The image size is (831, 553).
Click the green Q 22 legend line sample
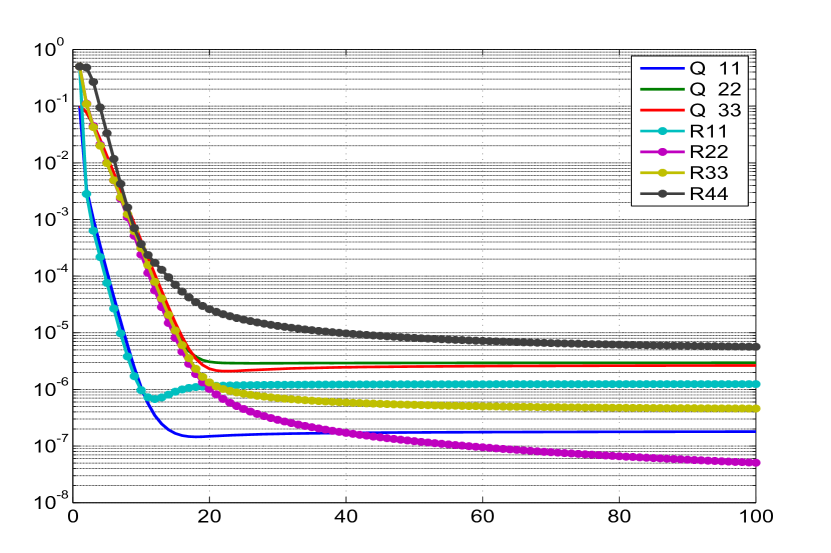(x=662, y=89)
